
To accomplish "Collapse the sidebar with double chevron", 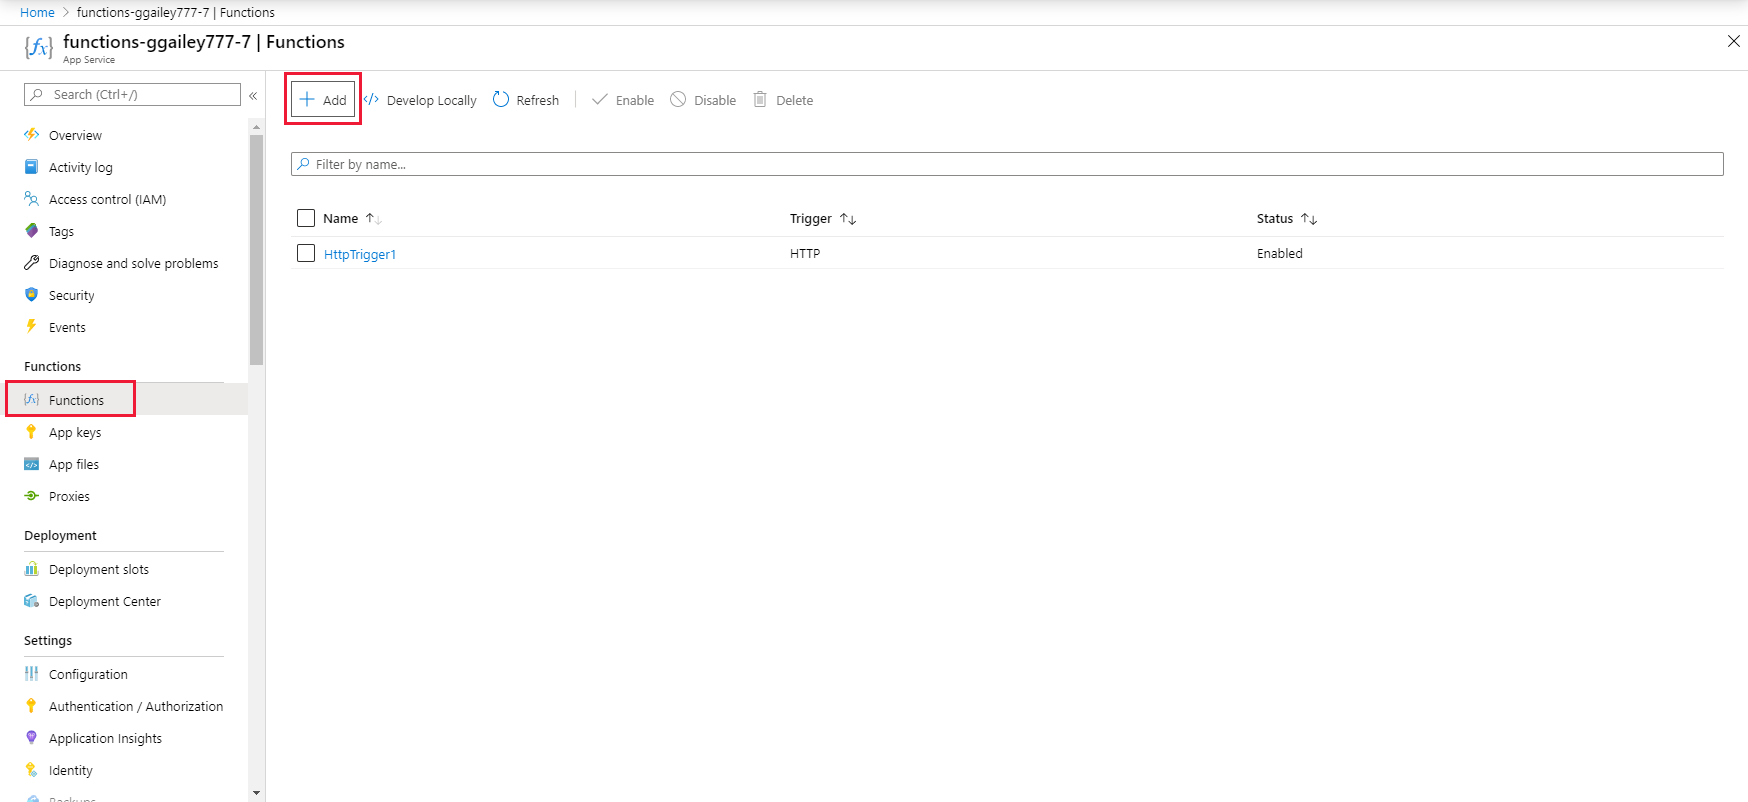I will (x=253, y=95).
